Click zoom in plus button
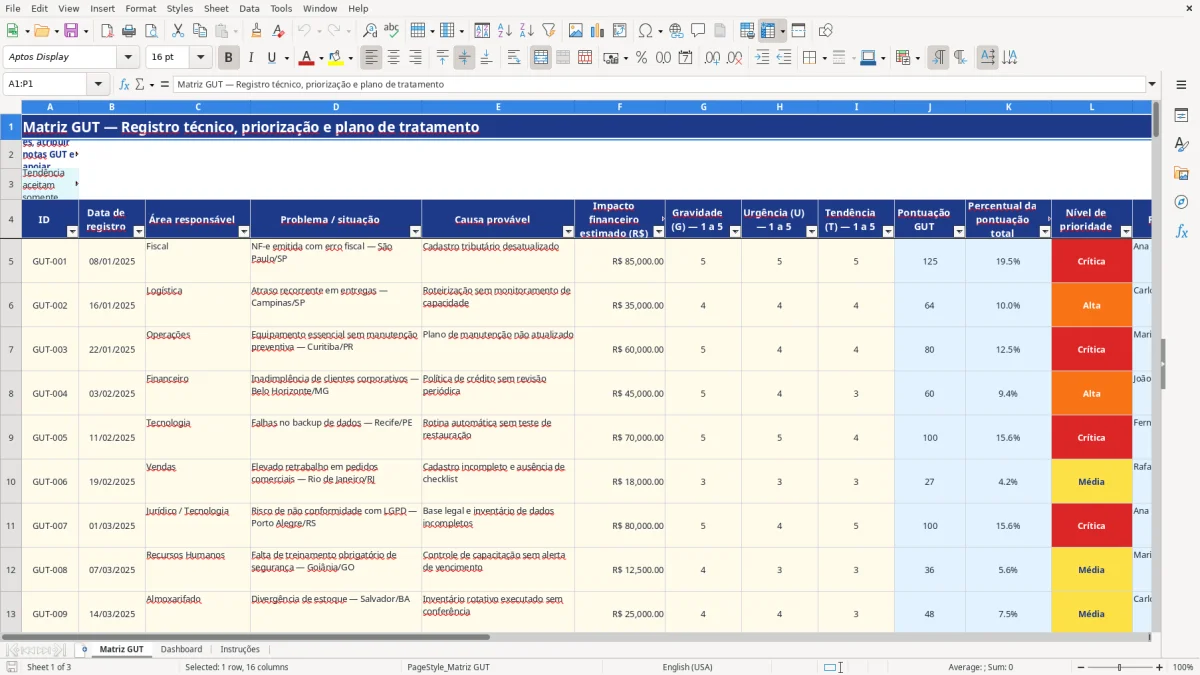The image size is (1200, 675). point(1159,667)
